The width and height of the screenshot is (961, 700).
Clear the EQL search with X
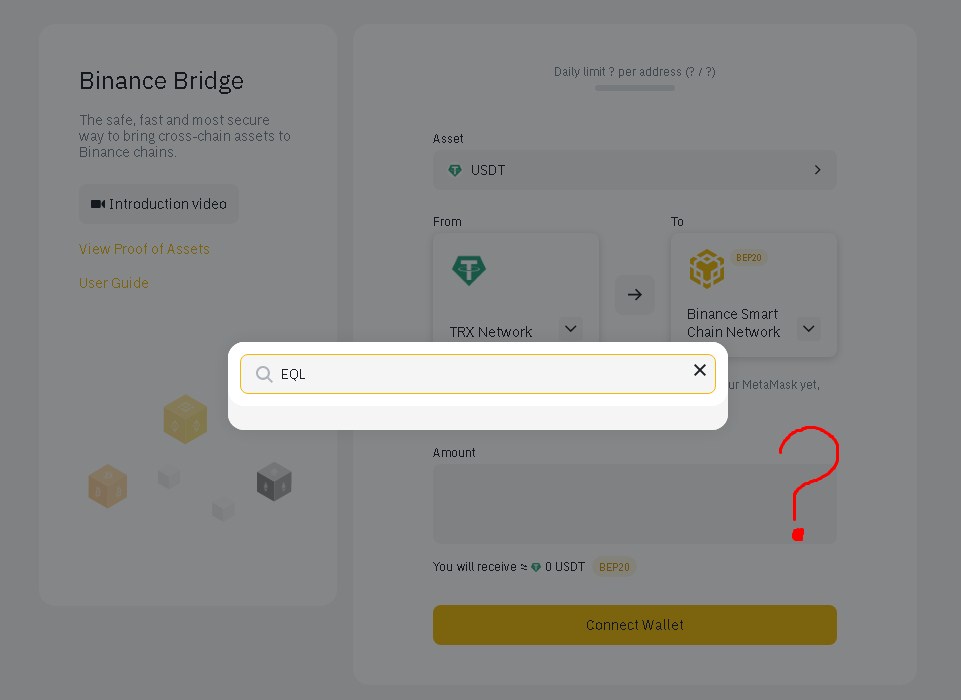point(700,370)
